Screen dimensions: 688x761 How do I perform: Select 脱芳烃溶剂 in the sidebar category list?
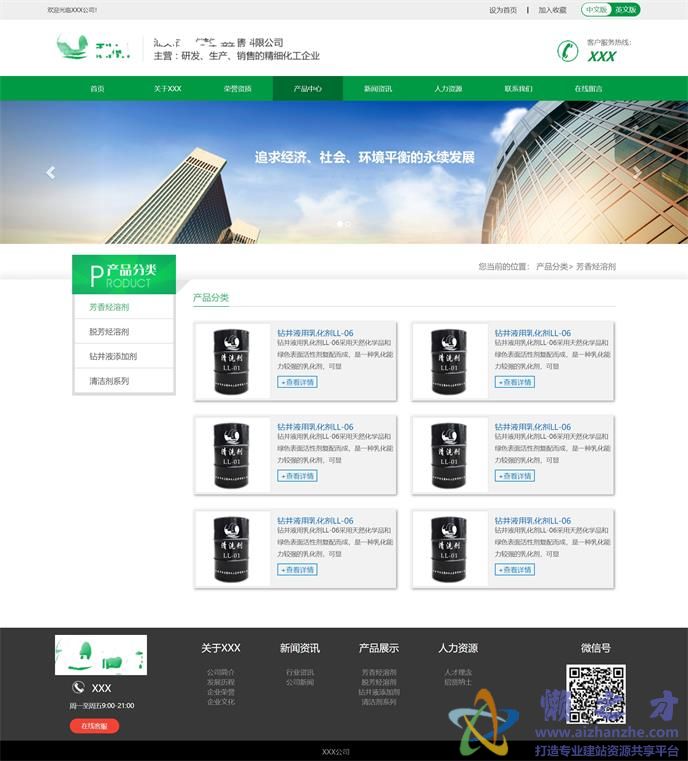coord(109,332)
